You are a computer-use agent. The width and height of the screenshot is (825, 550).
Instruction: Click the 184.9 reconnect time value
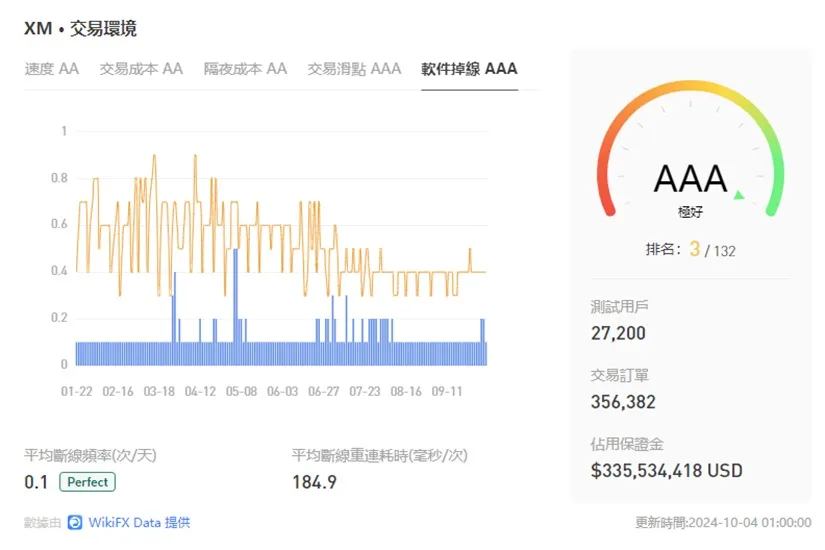314,482
